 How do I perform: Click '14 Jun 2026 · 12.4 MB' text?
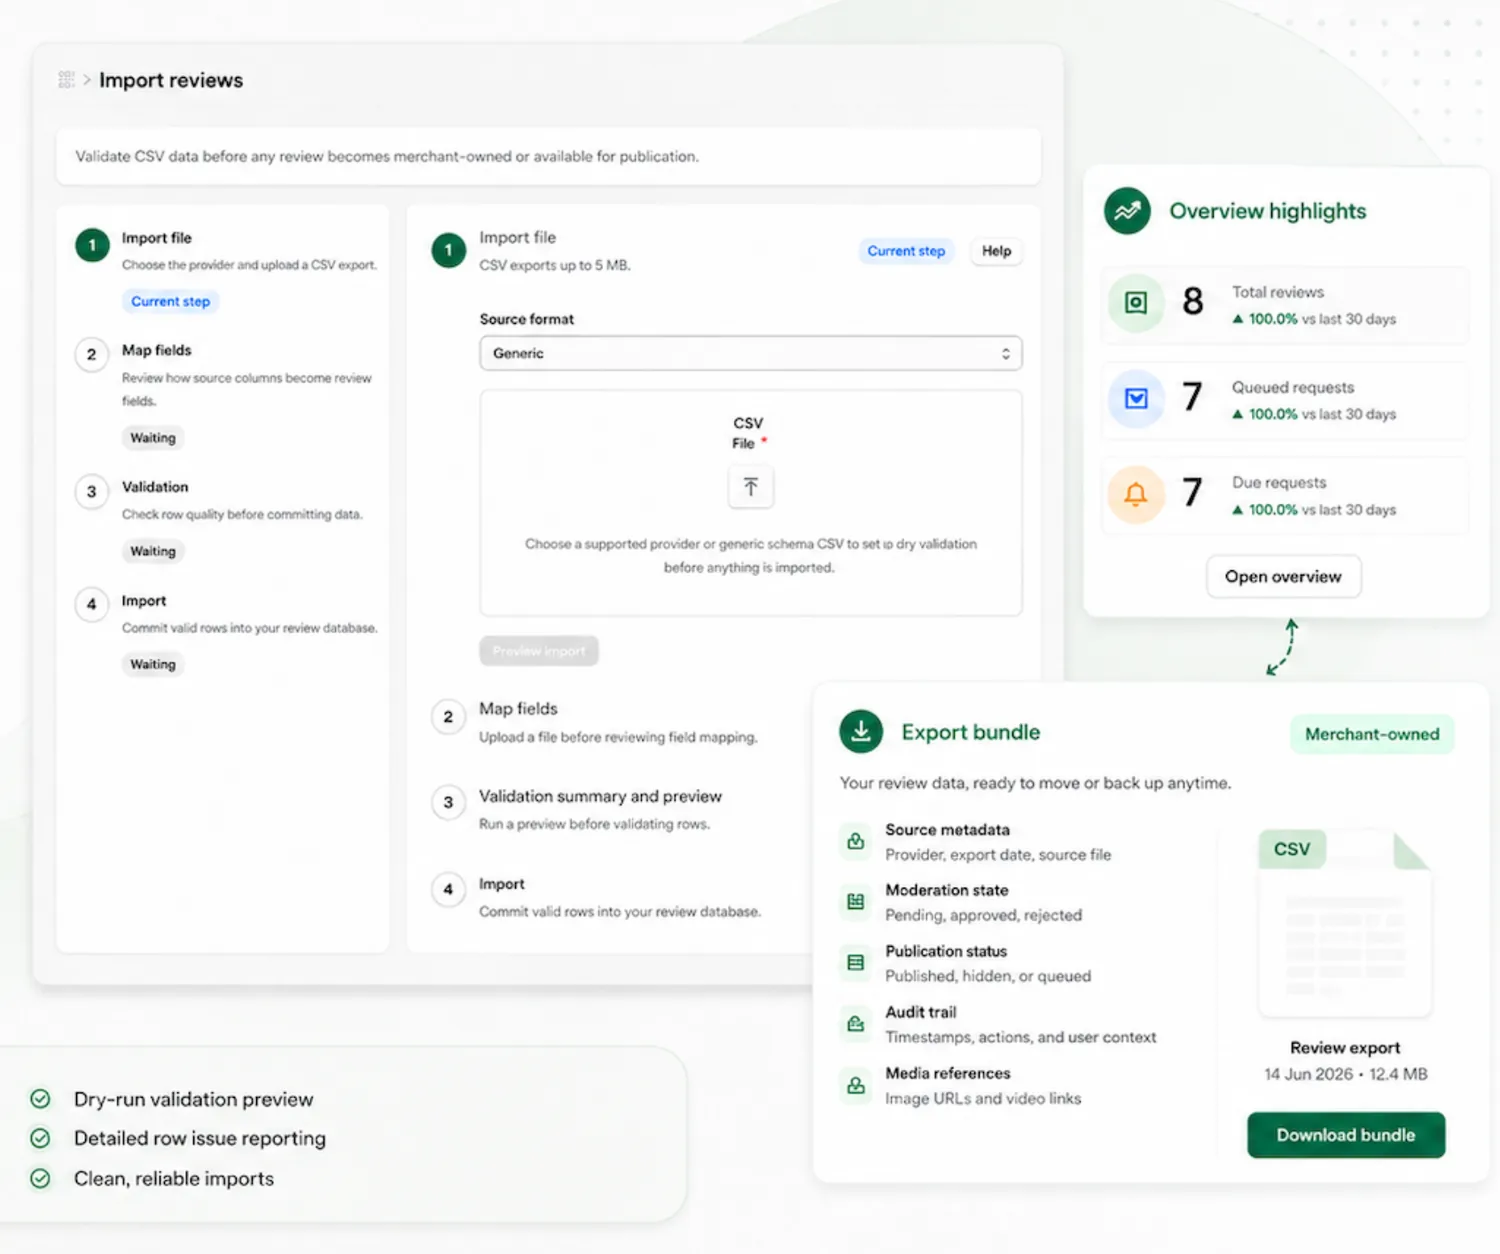click(x=1345, y=1074)
